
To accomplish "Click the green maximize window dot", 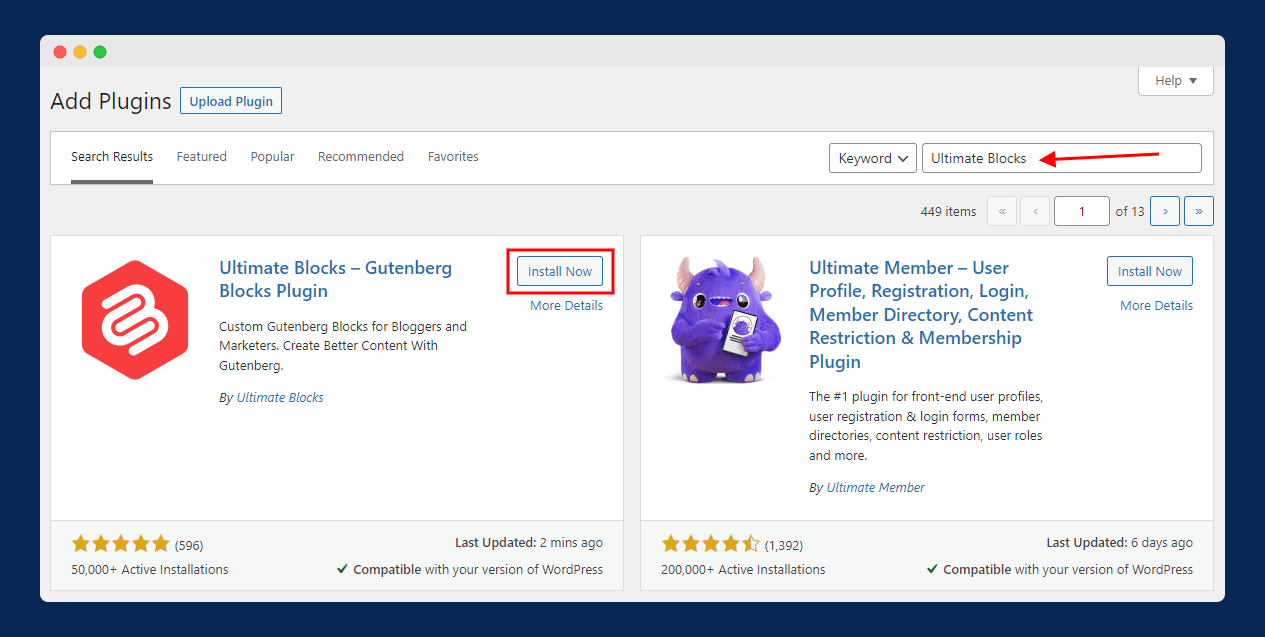I will [100, 52].
